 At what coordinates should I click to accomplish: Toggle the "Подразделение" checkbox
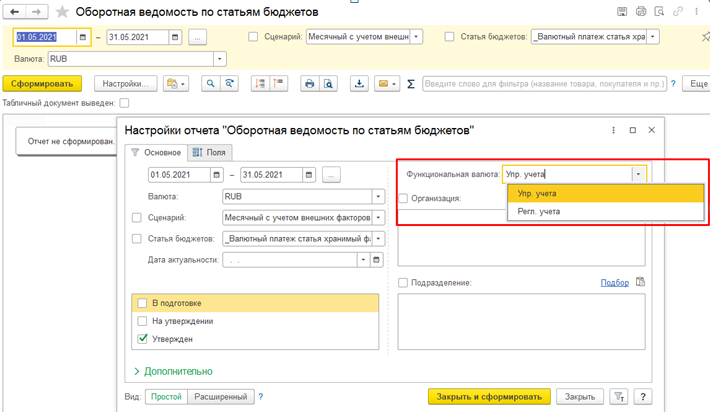(x=403, y=283)
